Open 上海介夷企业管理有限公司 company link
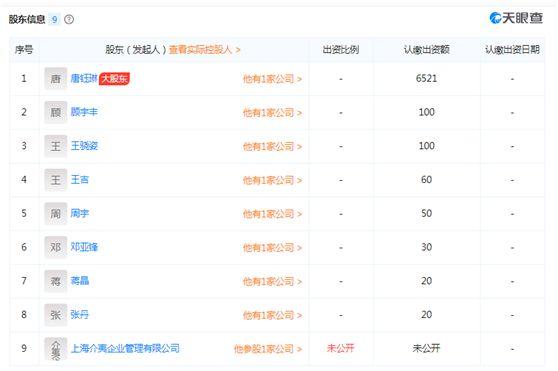558x371 pixels. pos(125,348)
